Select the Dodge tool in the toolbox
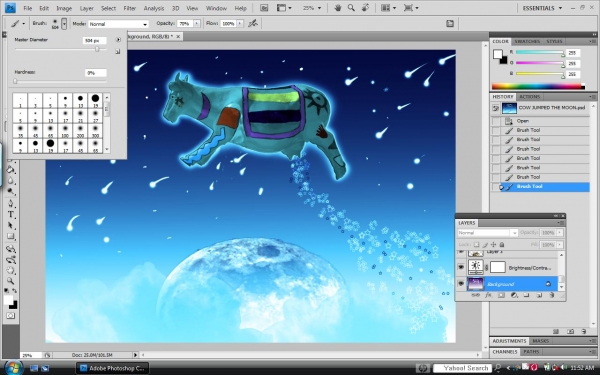Viewport: 600px width, 375px height. point(11,192)
